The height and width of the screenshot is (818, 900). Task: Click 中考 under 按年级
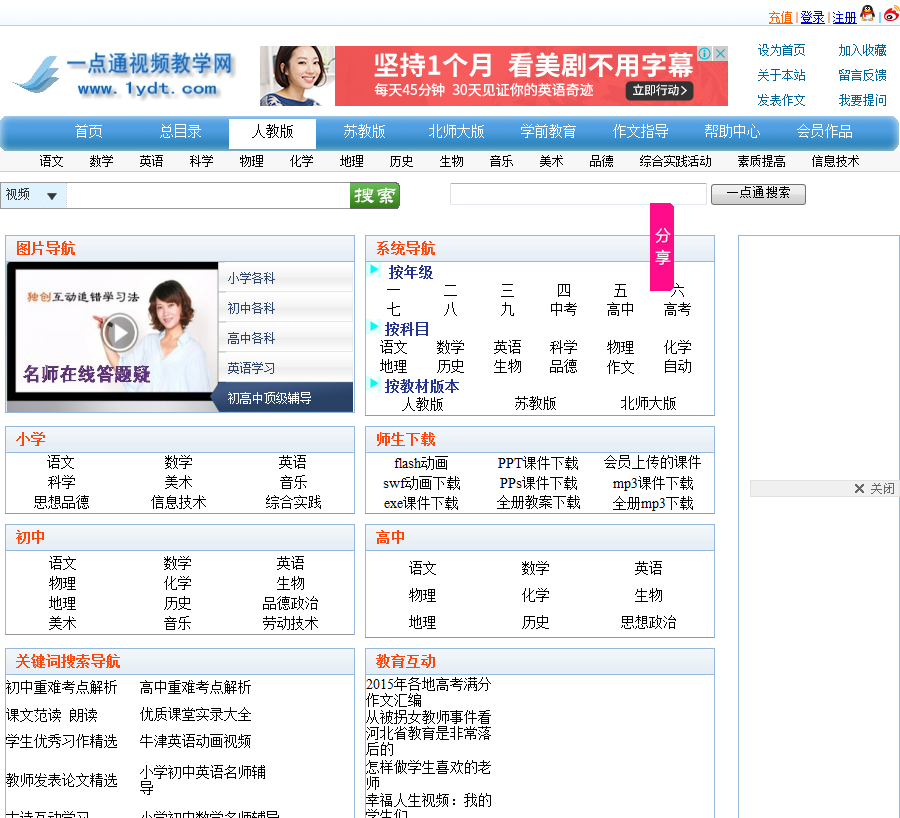click(x=563, y=309)
